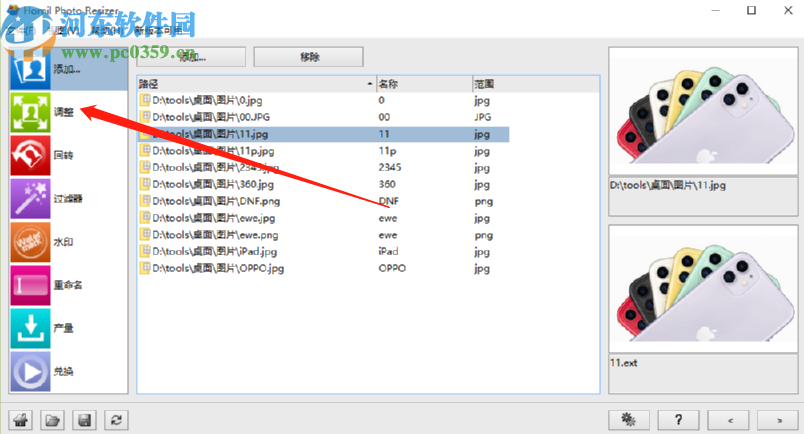Sort by the 范围 column header
The image size is (804, 434).
[x=535, y=84]
